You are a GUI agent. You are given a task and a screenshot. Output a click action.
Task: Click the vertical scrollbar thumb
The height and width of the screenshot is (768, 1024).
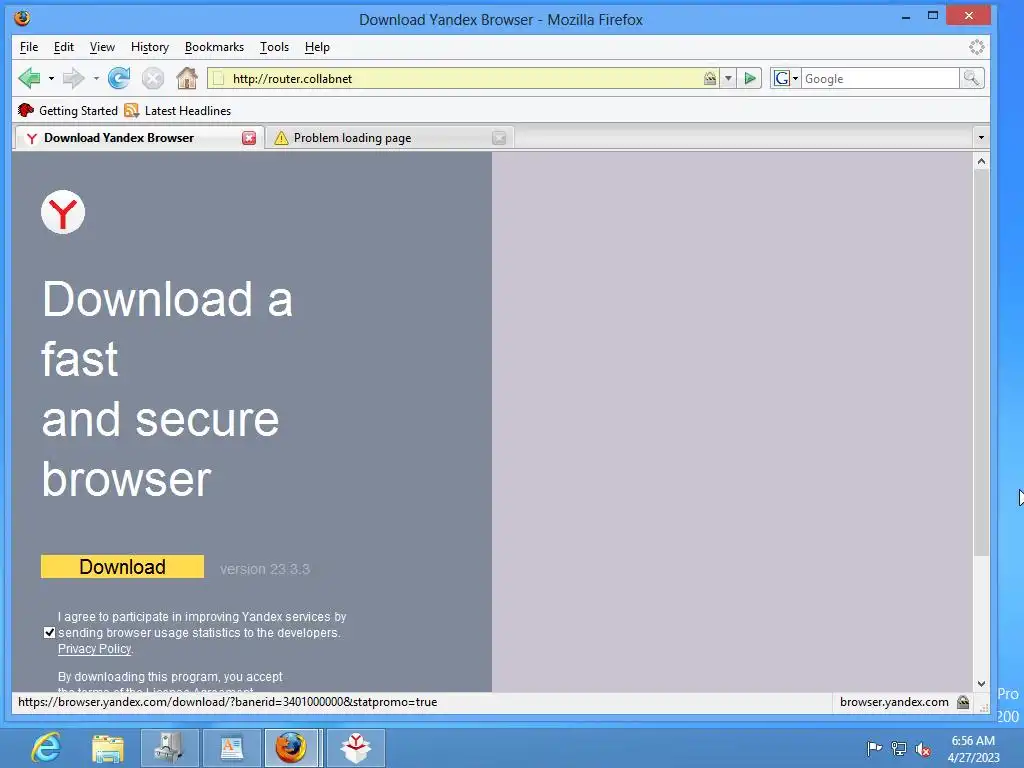[981, 362]
